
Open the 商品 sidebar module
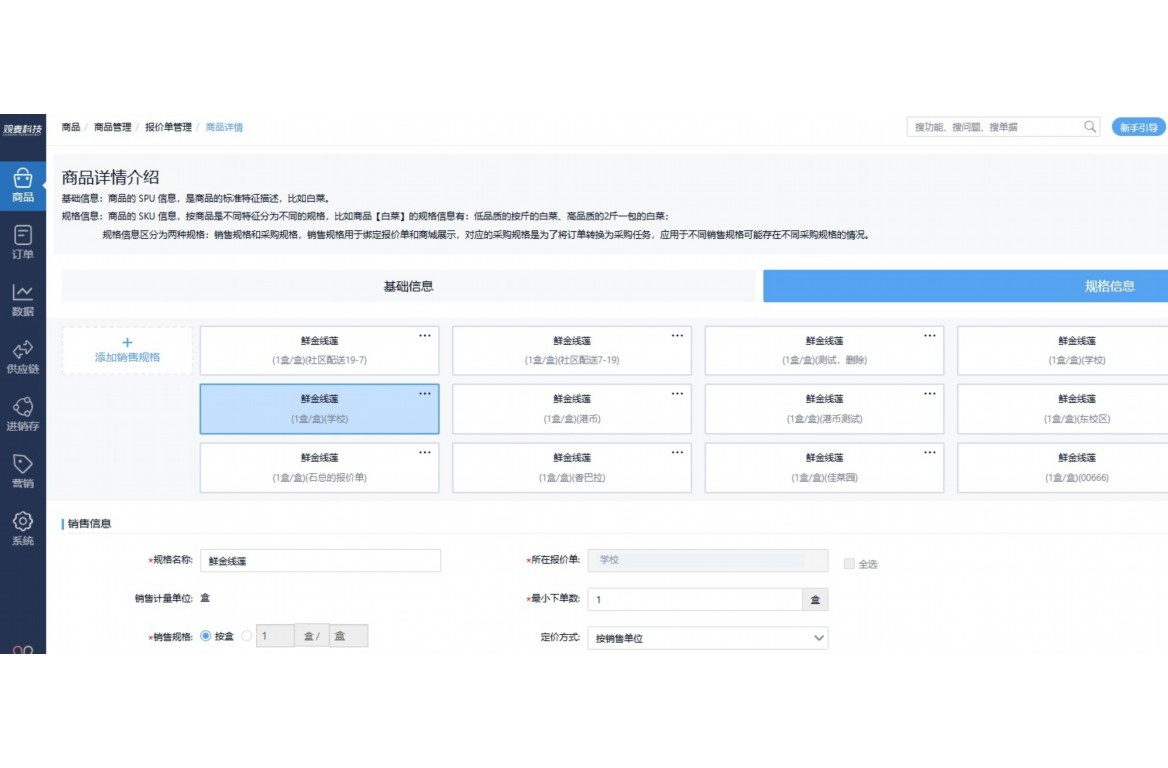22,185
